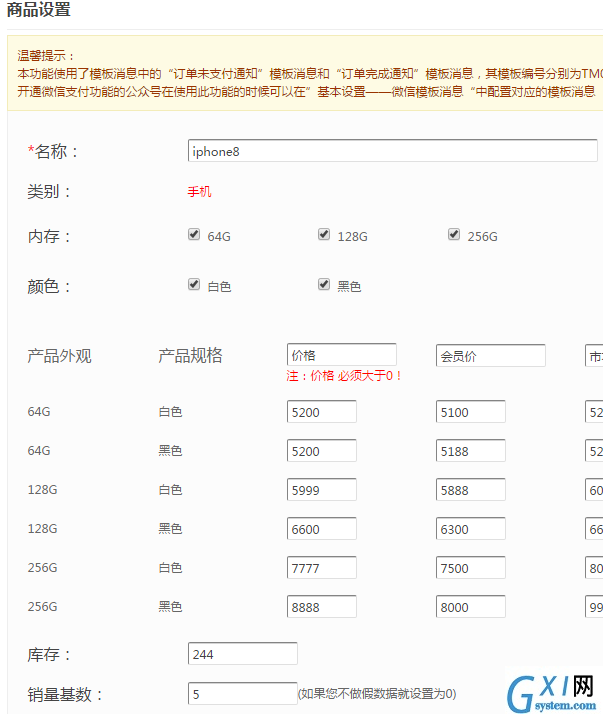The width and height of the screenshot is (603, 714).
Task: Click the red 手机 category text
Action: [x=199, y=192]
